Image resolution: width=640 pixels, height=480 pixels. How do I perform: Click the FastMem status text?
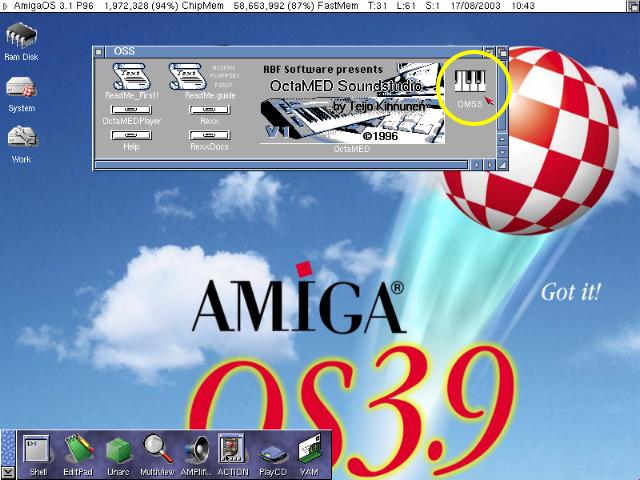[x=296, y=6]
